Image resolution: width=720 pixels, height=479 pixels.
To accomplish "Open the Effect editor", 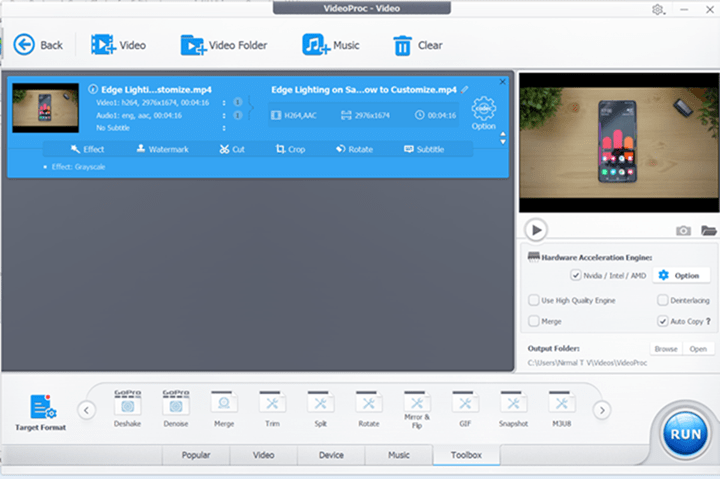I will click(x=87, y=149).
